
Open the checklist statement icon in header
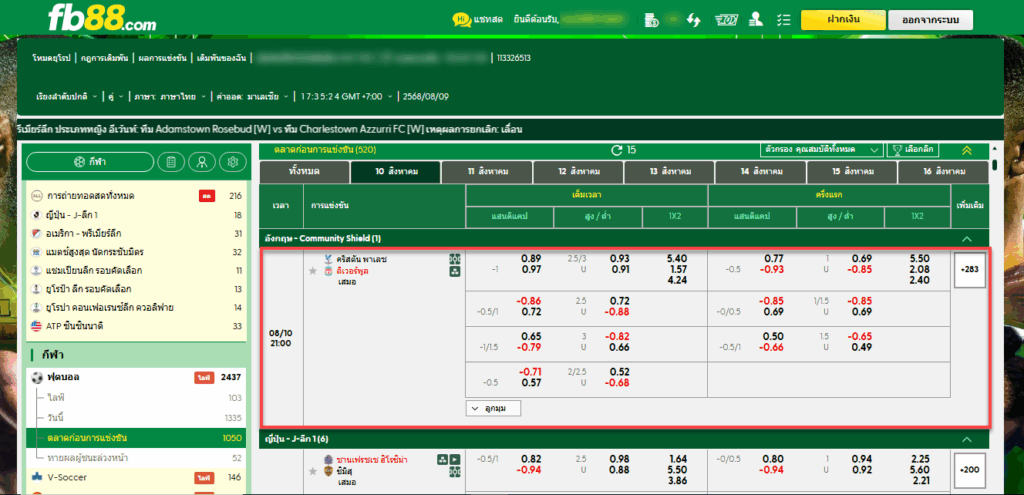(x=784, y=20)
